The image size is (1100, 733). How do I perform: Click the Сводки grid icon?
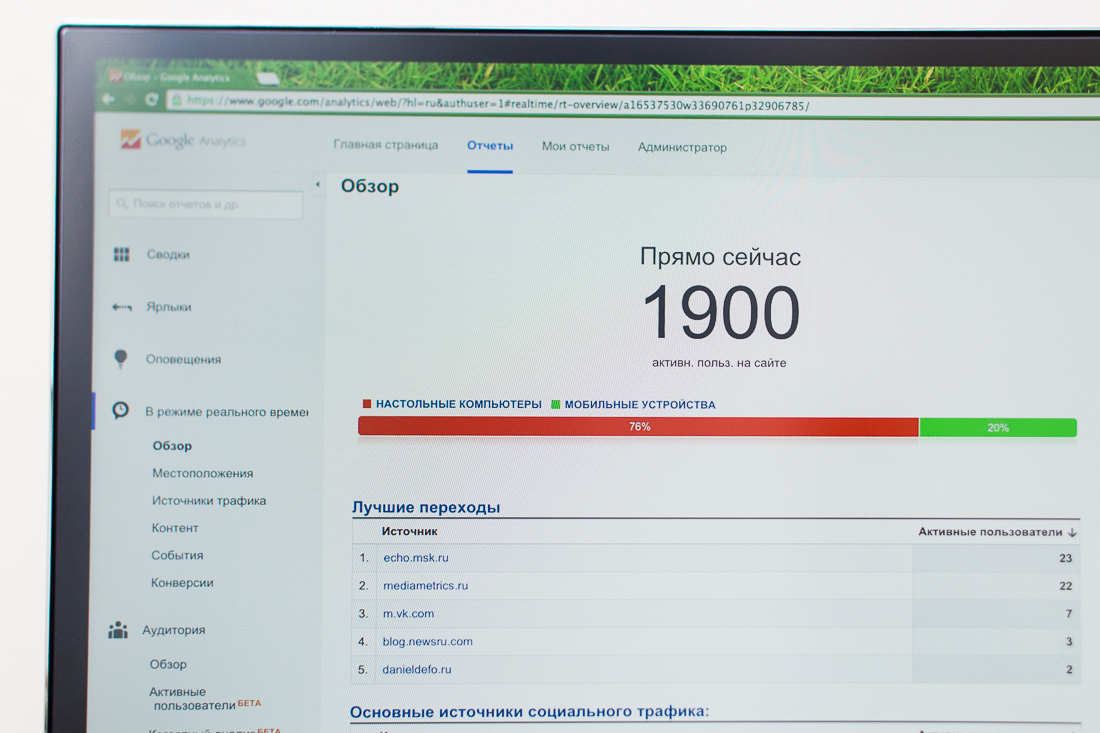(x=121, y=254)
